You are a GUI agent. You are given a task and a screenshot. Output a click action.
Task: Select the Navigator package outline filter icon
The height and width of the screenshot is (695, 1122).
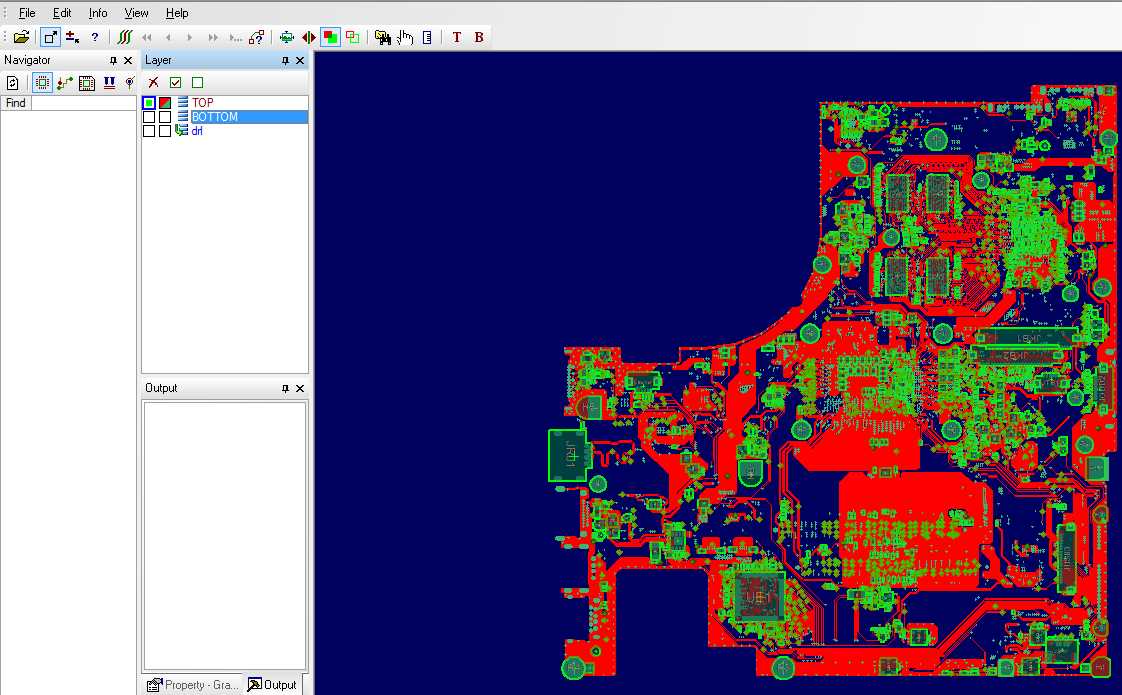[87, 84]
